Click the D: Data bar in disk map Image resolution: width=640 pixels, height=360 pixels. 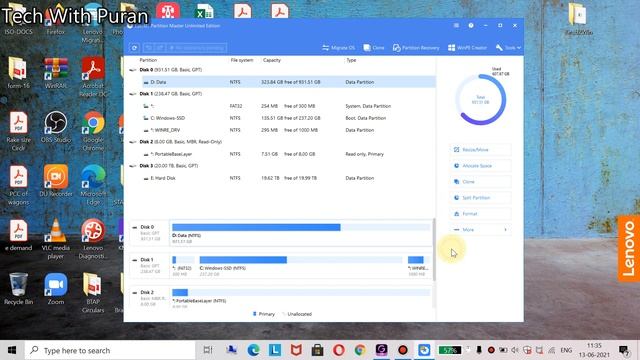pos(301,227)
